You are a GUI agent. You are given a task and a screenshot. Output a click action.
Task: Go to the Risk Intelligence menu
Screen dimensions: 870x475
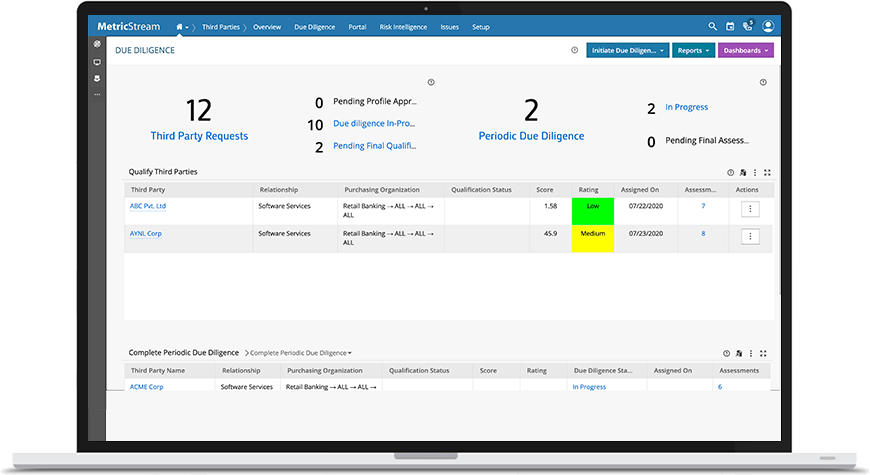tap(404, 27)
